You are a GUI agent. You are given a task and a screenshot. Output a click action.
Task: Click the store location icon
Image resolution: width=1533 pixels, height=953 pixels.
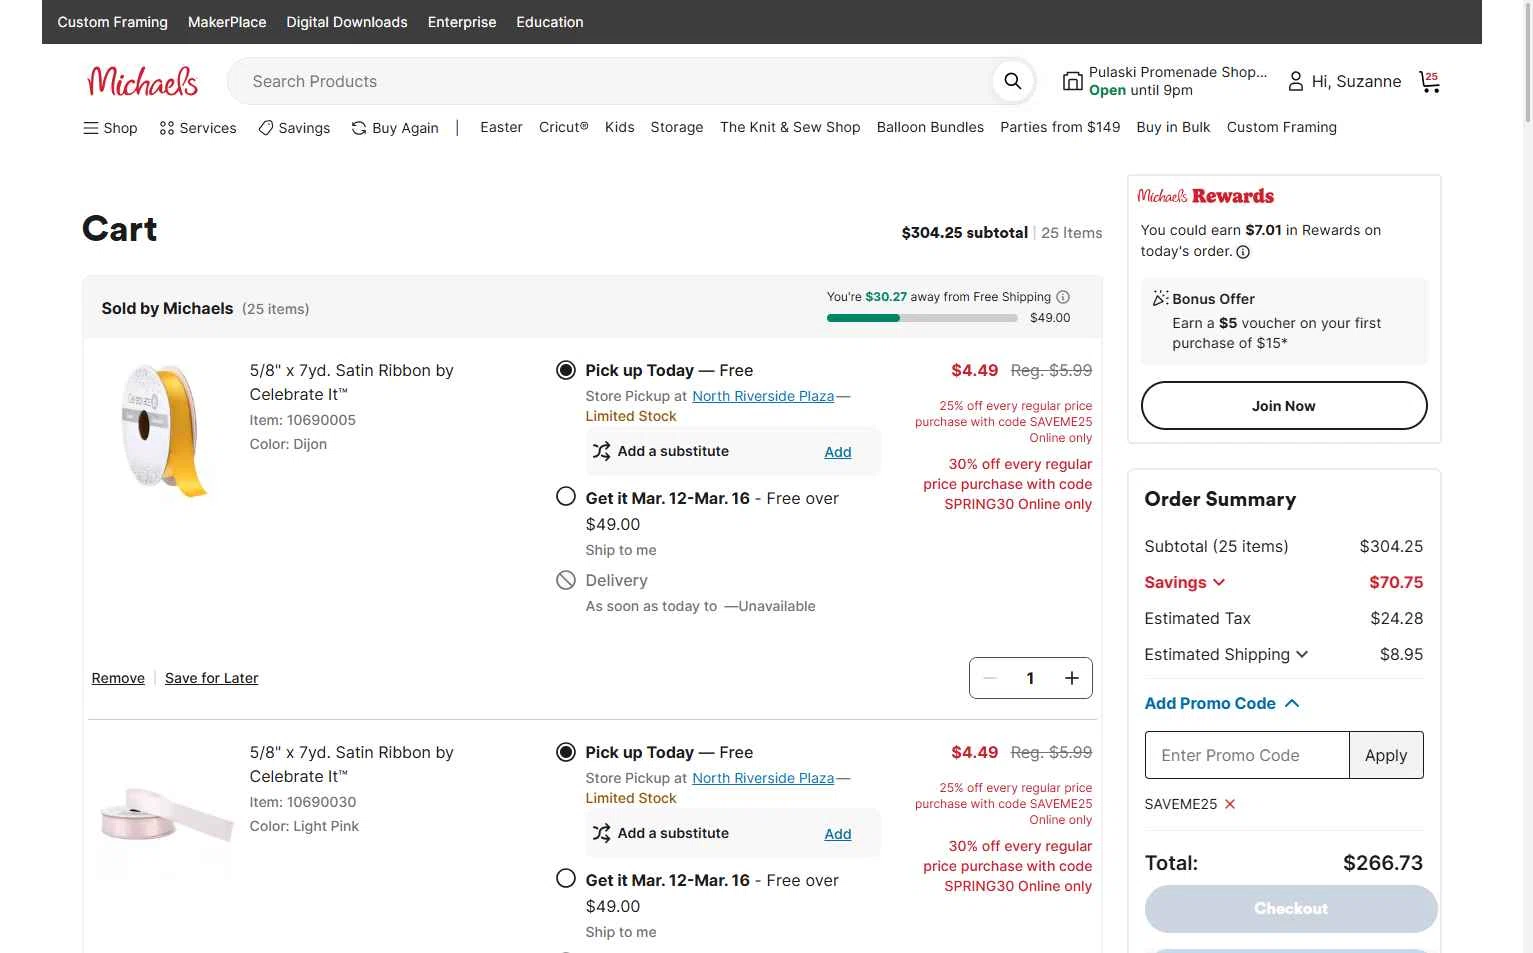tap(1072, 81)
